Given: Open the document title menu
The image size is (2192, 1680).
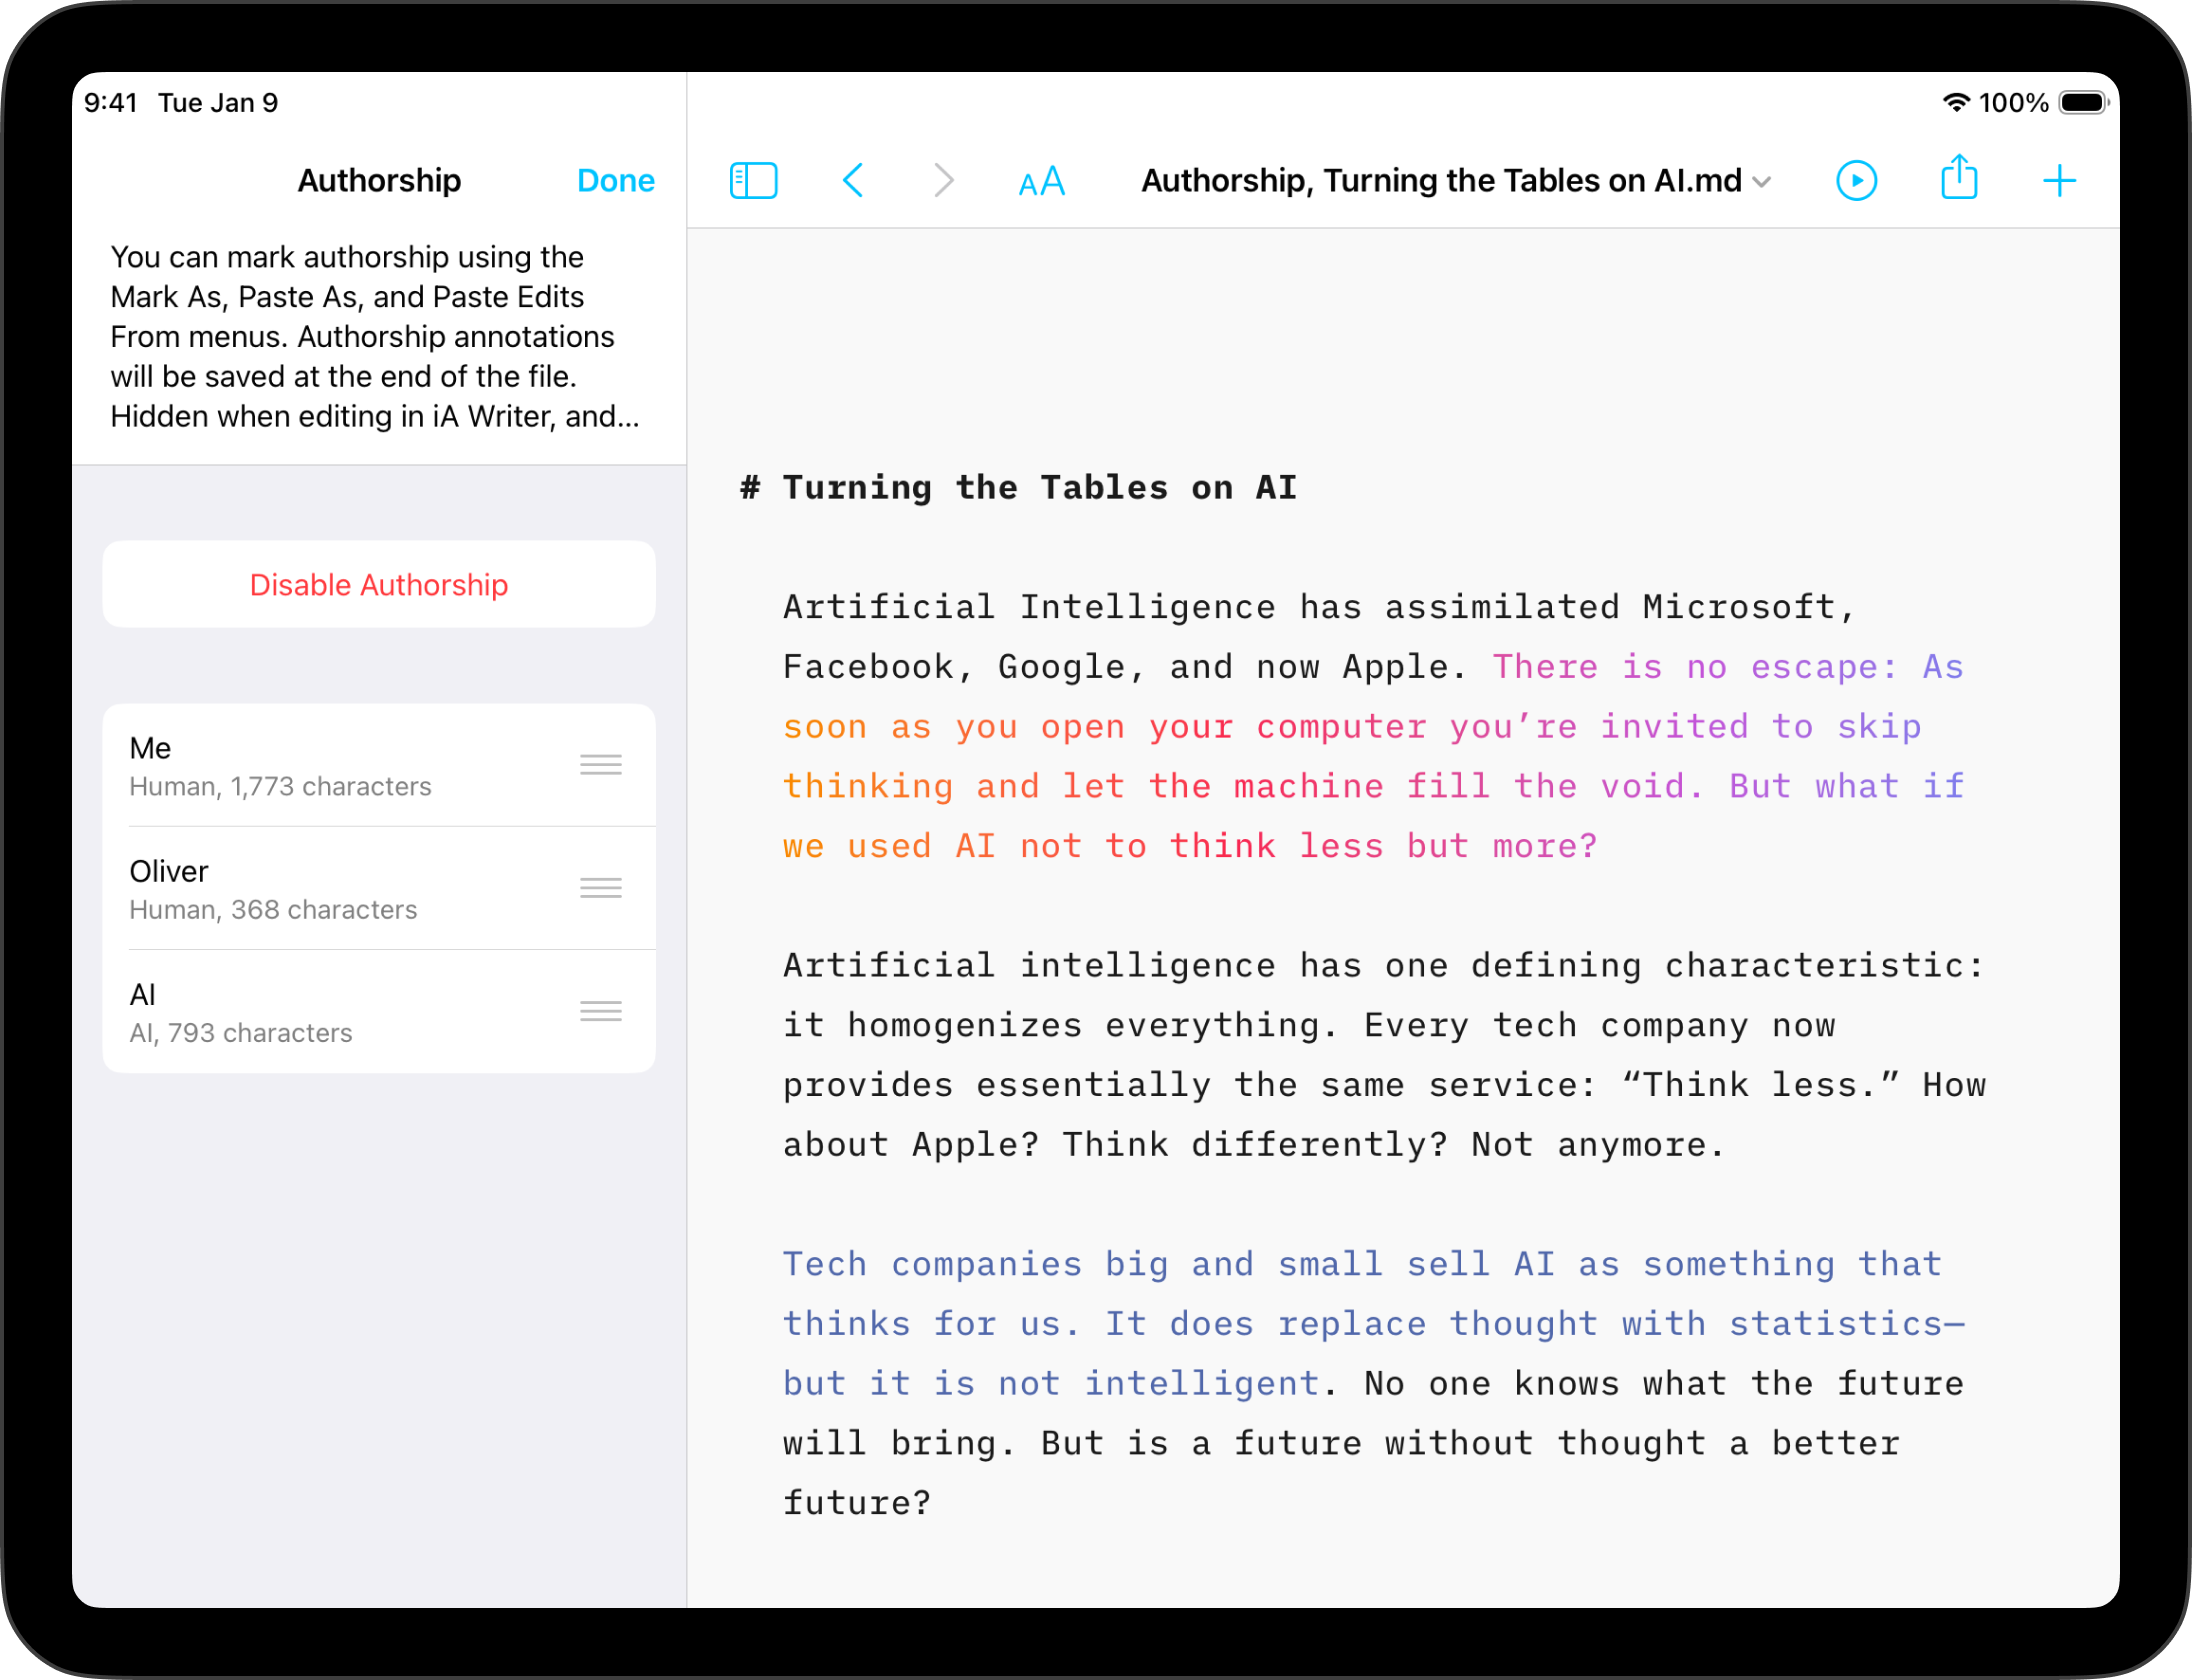Looking at the screenshot, I should (x=1440, y=181).
